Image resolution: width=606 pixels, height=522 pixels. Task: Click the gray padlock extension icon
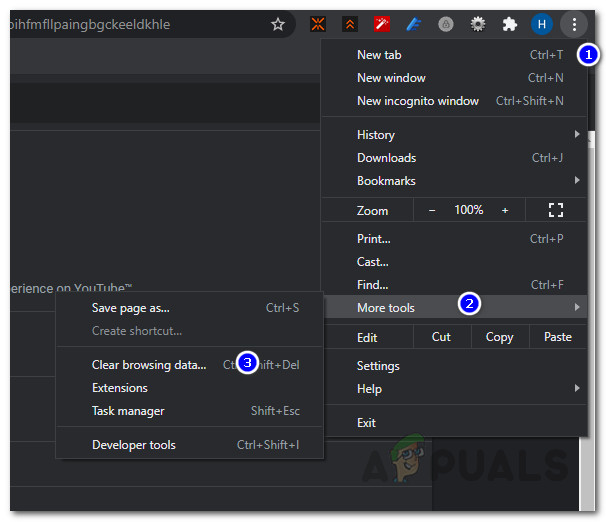[x=446, y=24]
